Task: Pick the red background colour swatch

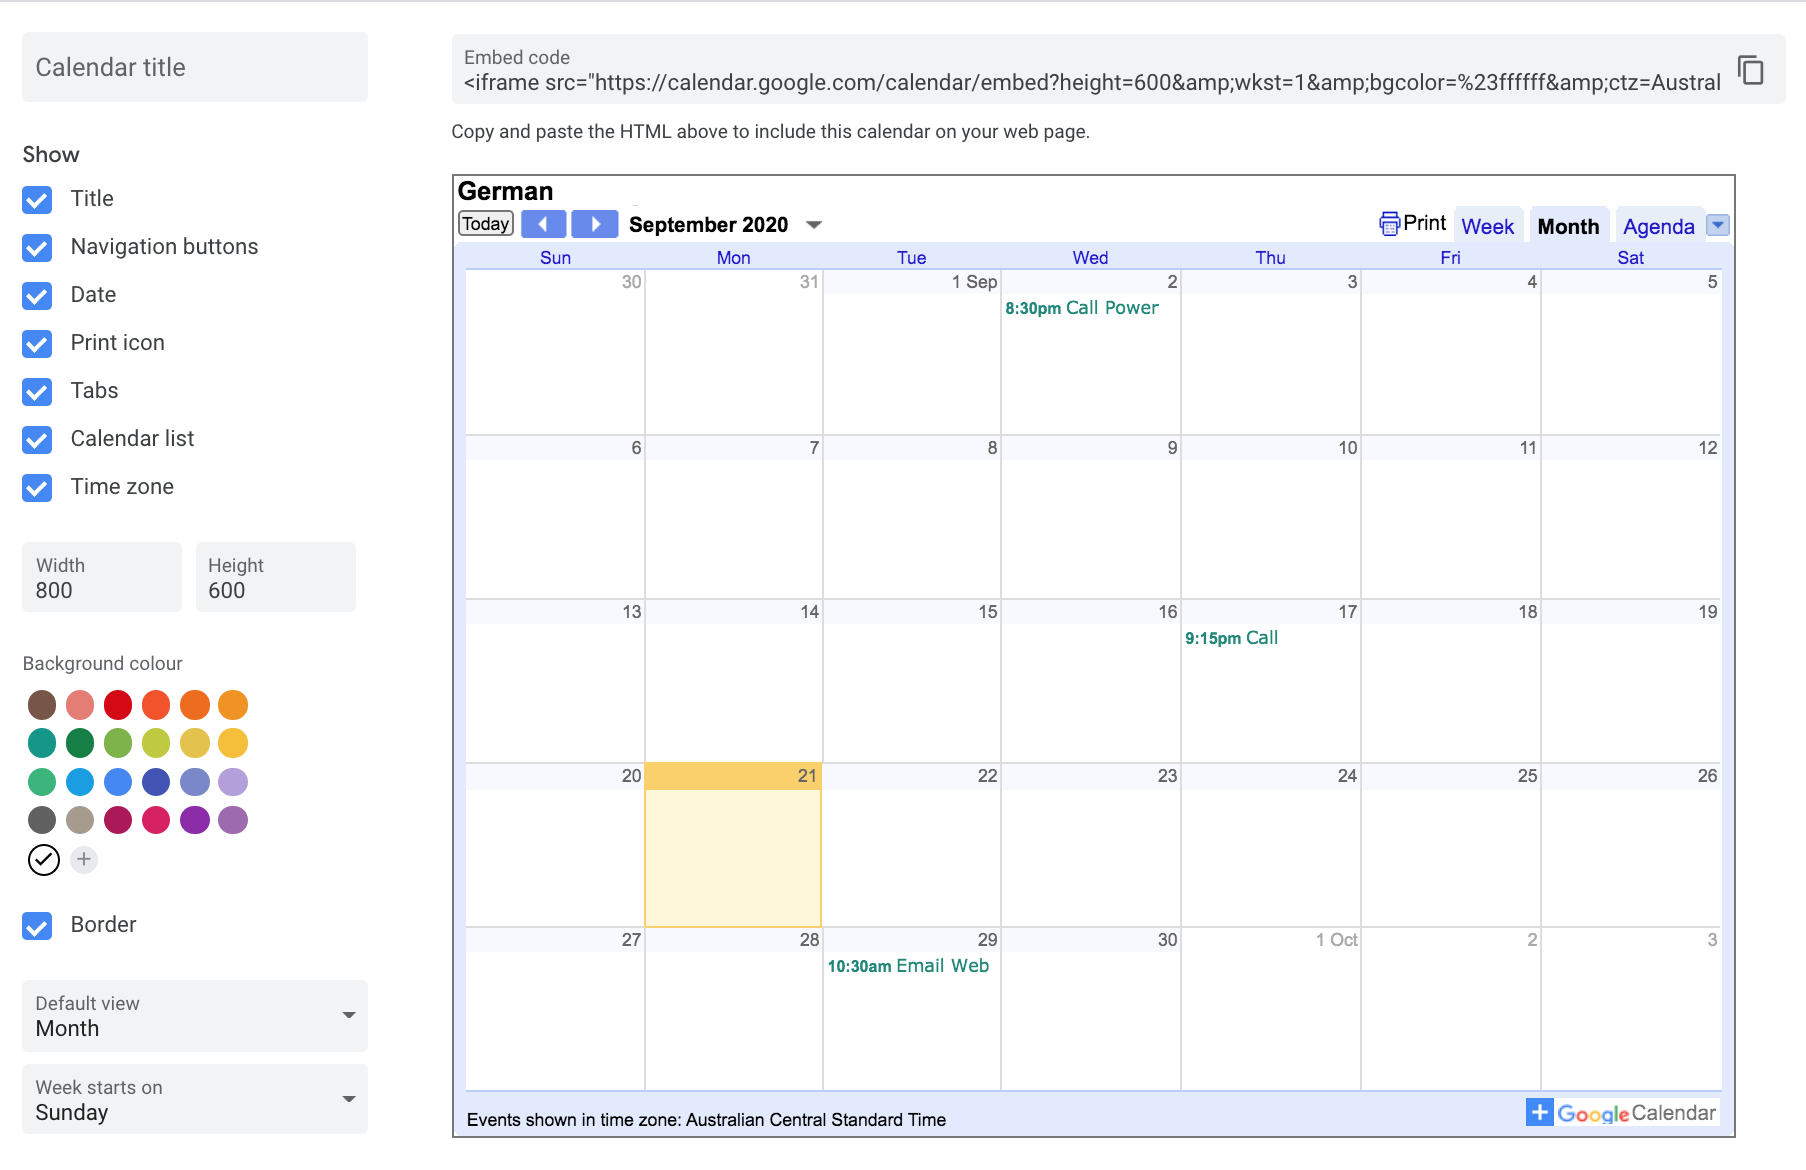Action: (117, 705)
